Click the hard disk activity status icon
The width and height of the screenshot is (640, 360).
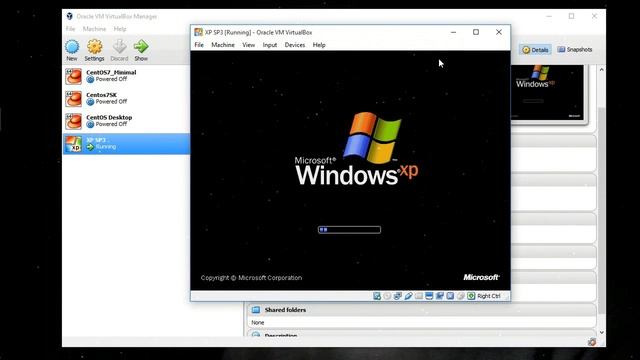tap(377, 296)
